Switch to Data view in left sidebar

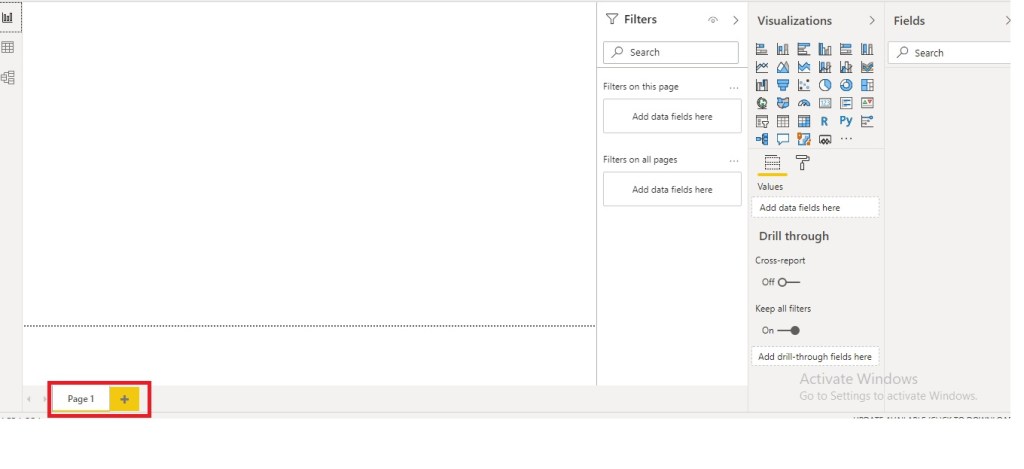pyautogui.click(x=8, y=47)
